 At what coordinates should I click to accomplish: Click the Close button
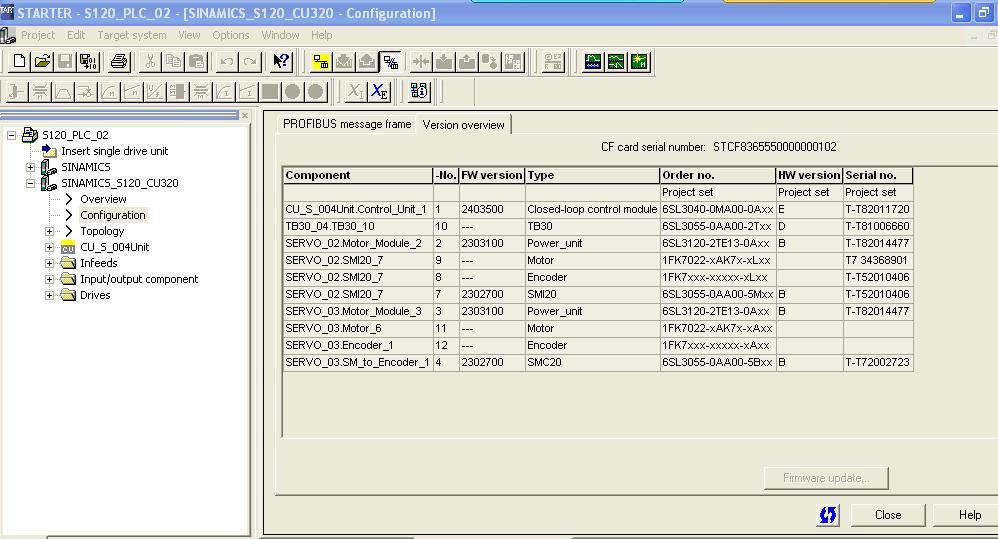[888, 515]
